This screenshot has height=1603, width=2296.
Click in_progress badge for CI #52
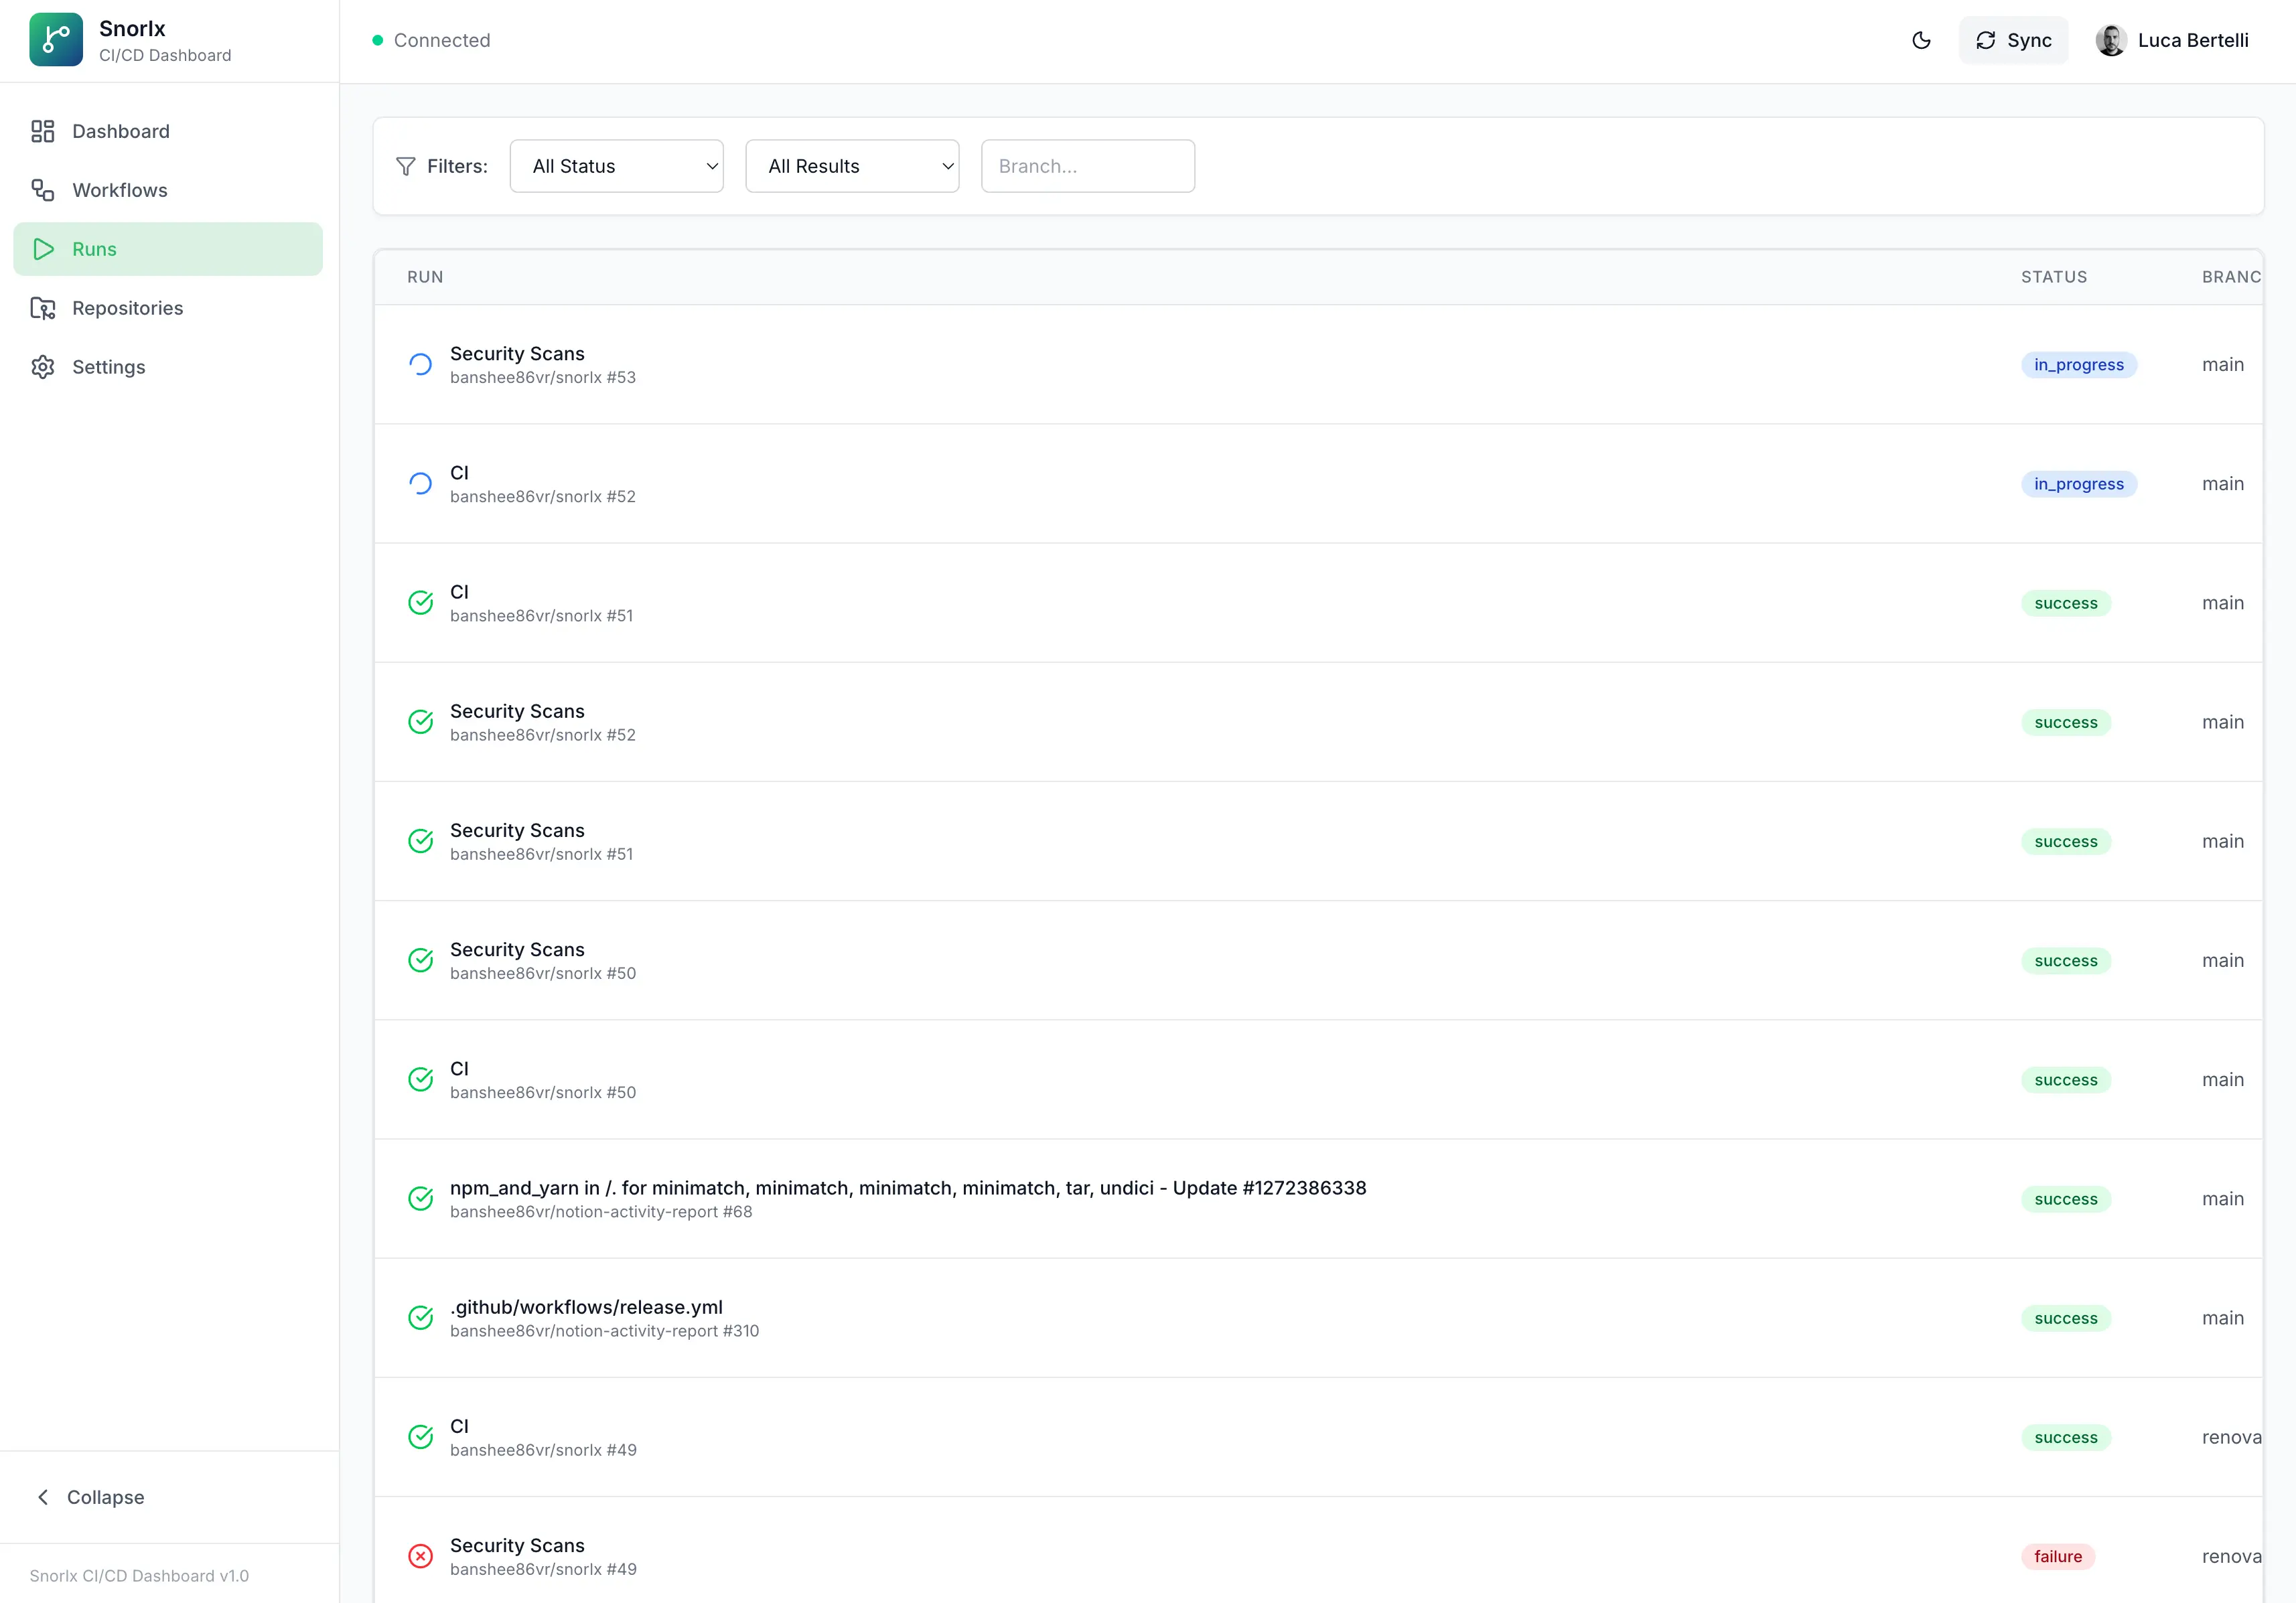tap(2078, 484)
